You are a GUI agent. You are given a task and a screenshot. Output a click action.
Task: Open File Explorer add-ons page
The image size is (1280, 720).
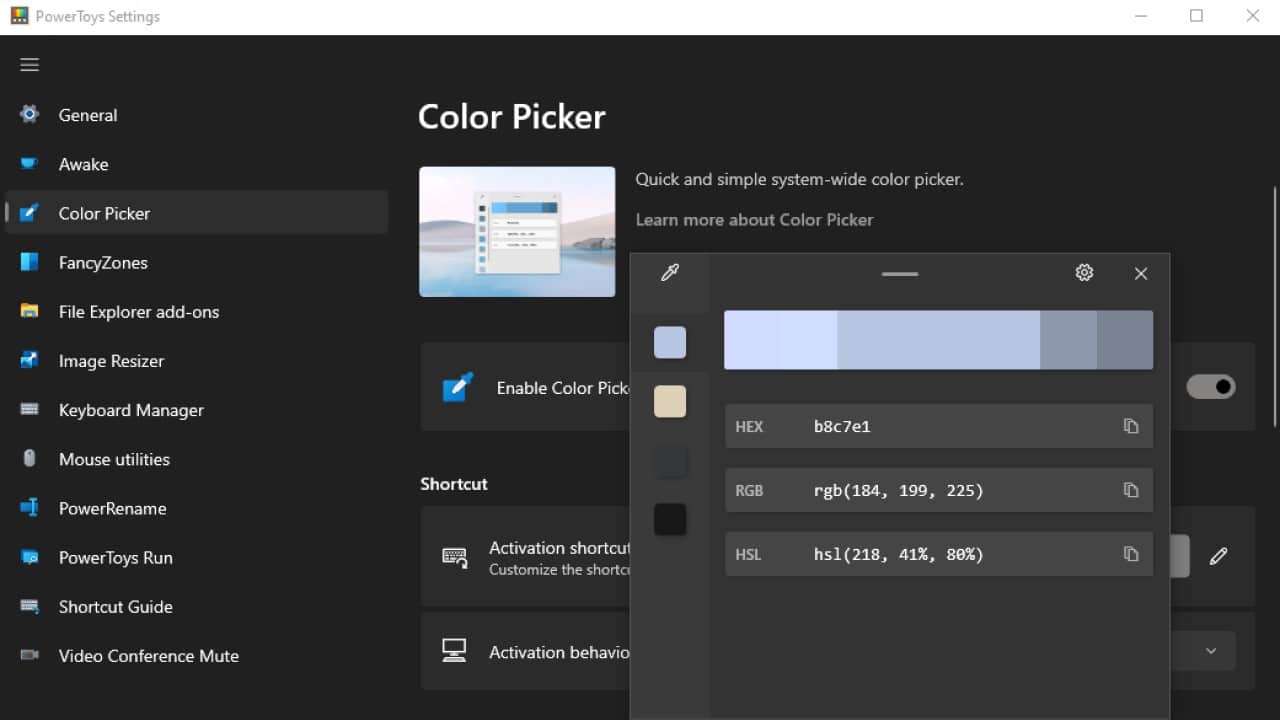pyautogui.click(x=197, y=311)
